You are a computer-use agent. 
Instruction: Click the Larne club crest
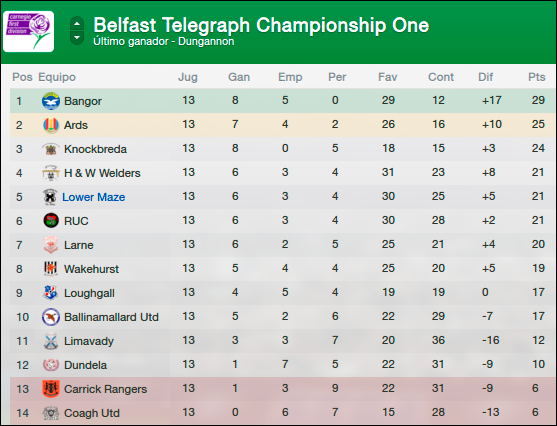coord(50,245)
